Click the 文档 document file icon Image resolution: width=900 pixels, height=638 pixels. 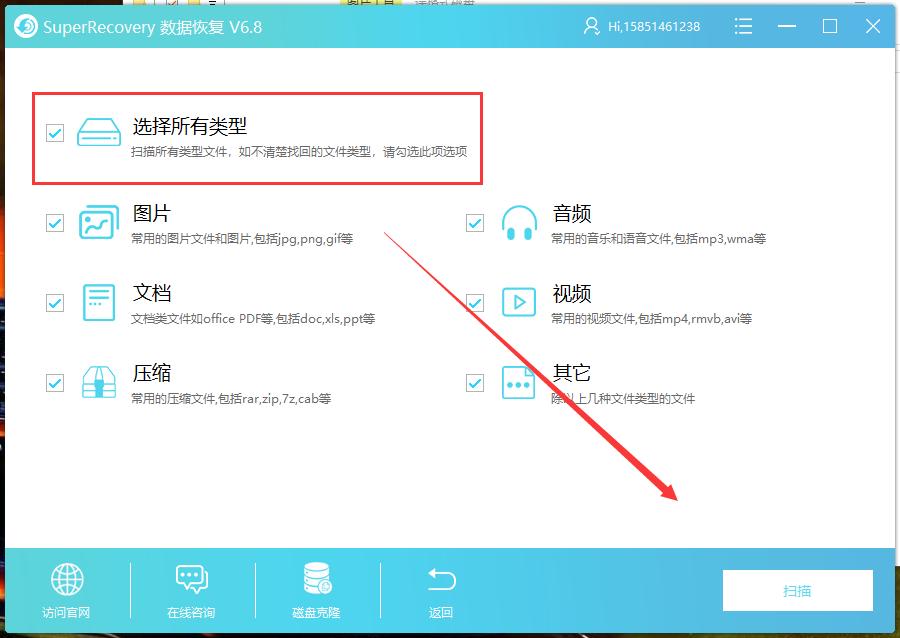click(98, 302)
